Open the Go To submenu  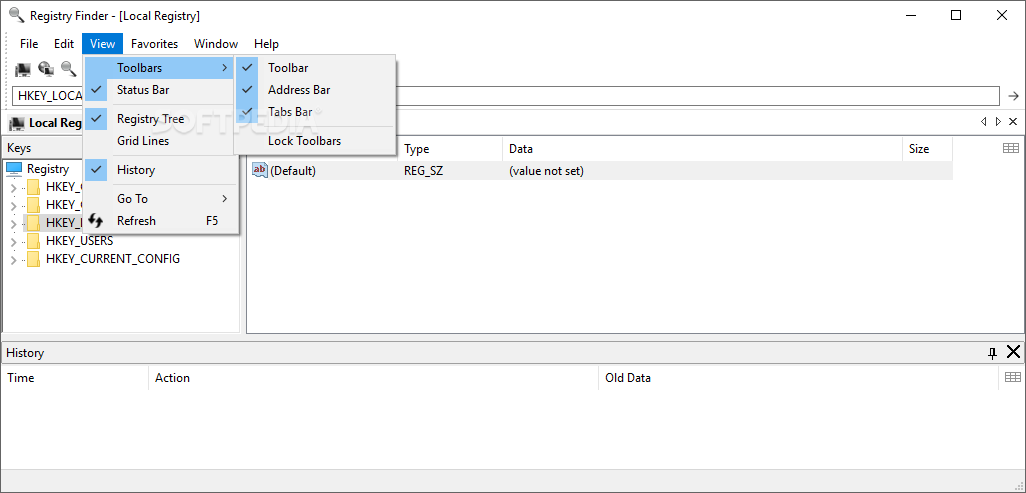160,198
